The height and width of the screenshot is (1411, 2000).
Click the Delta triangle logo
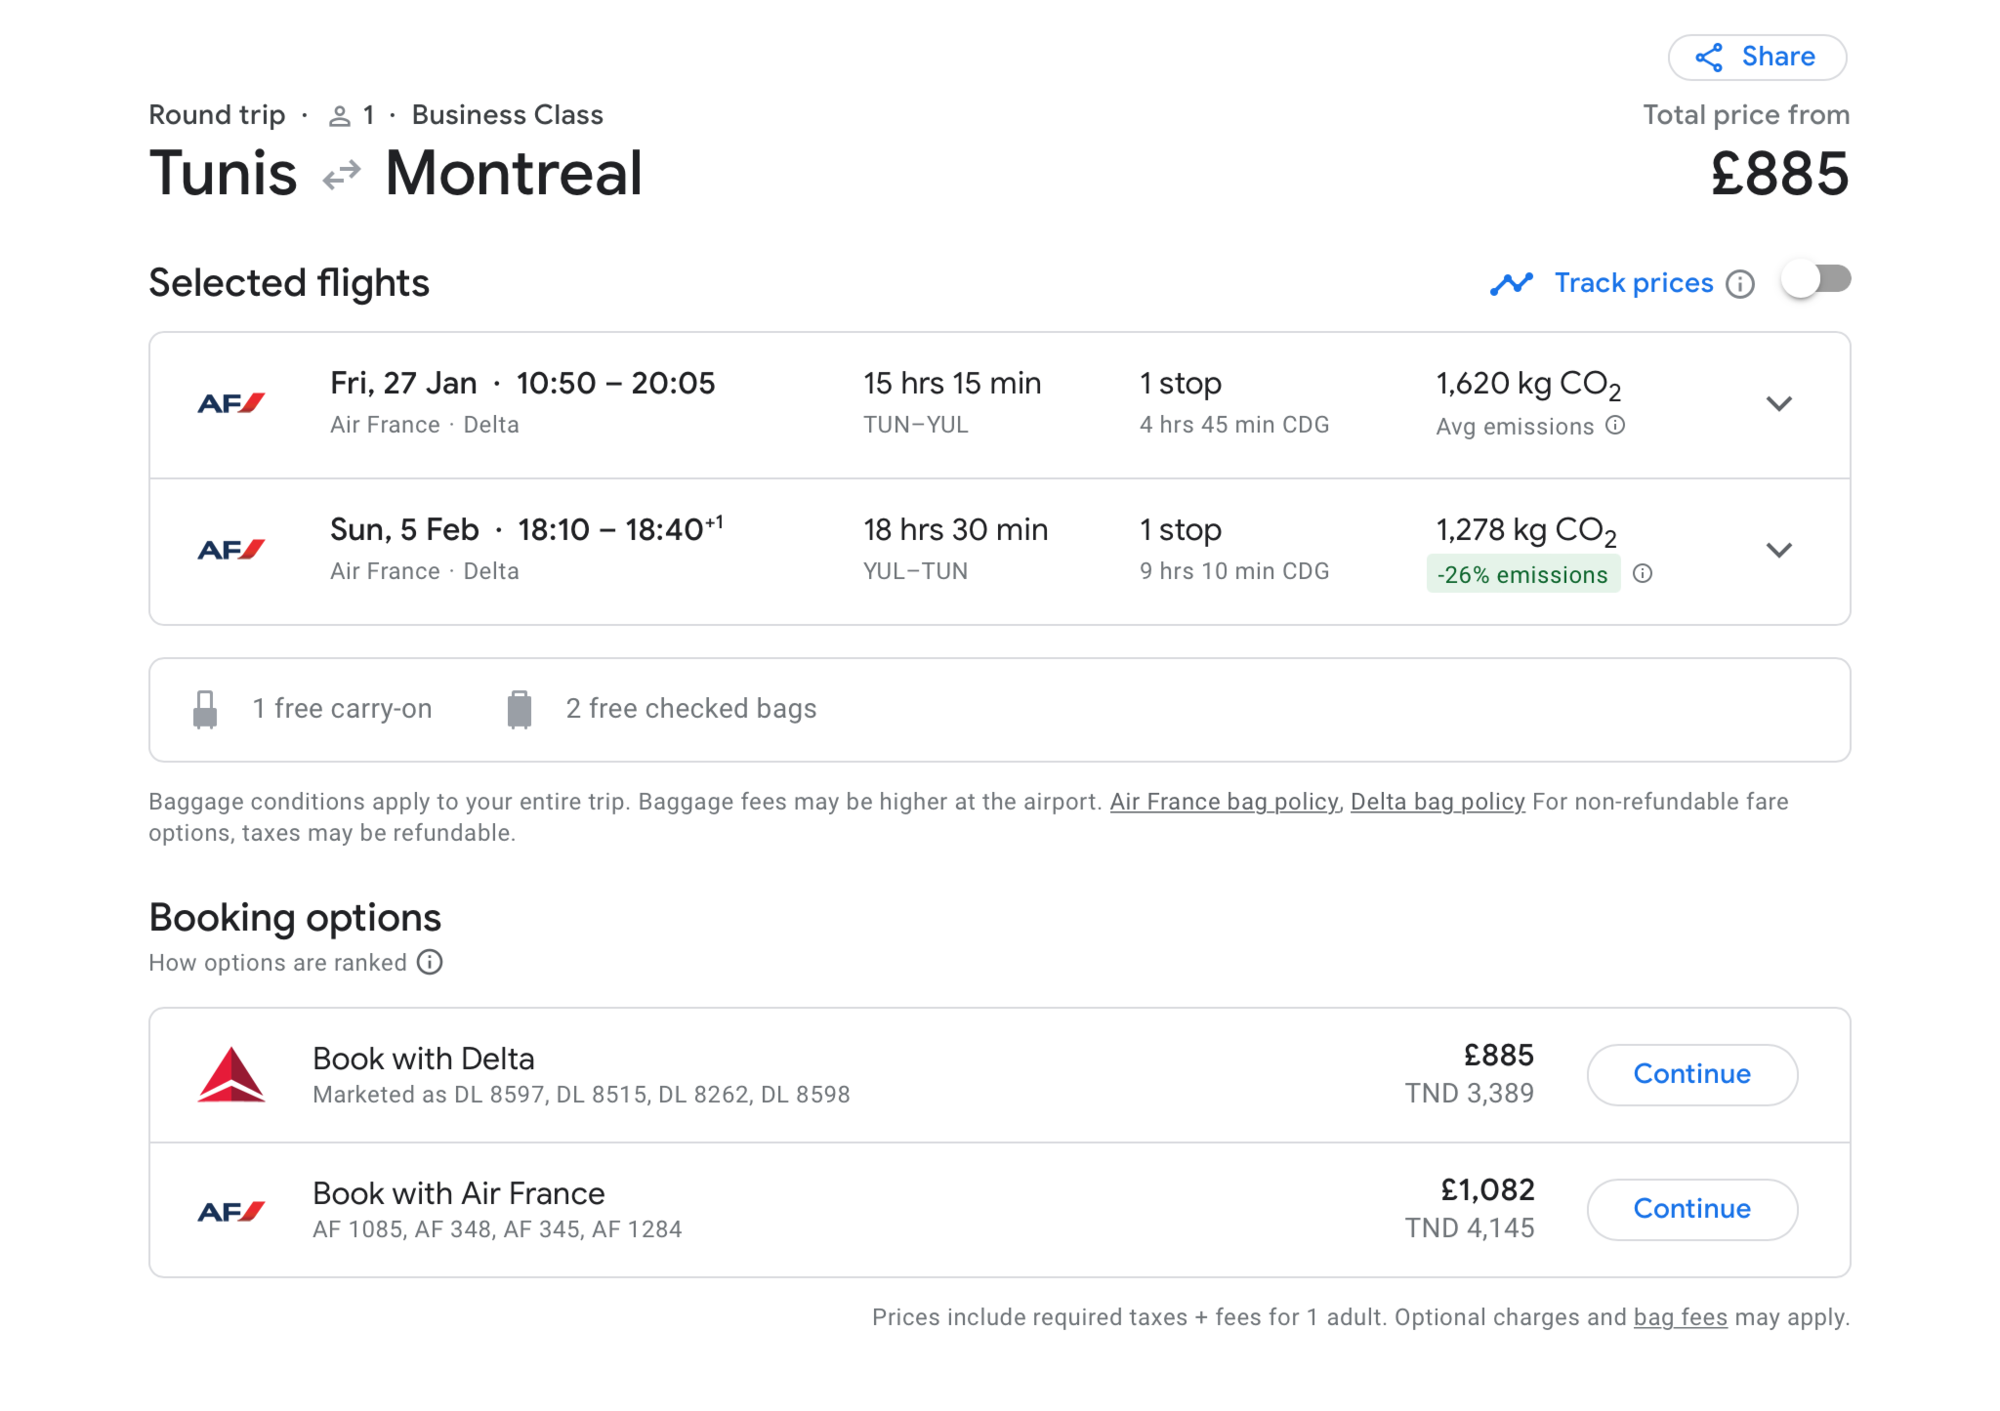(x=231, y=1075)
